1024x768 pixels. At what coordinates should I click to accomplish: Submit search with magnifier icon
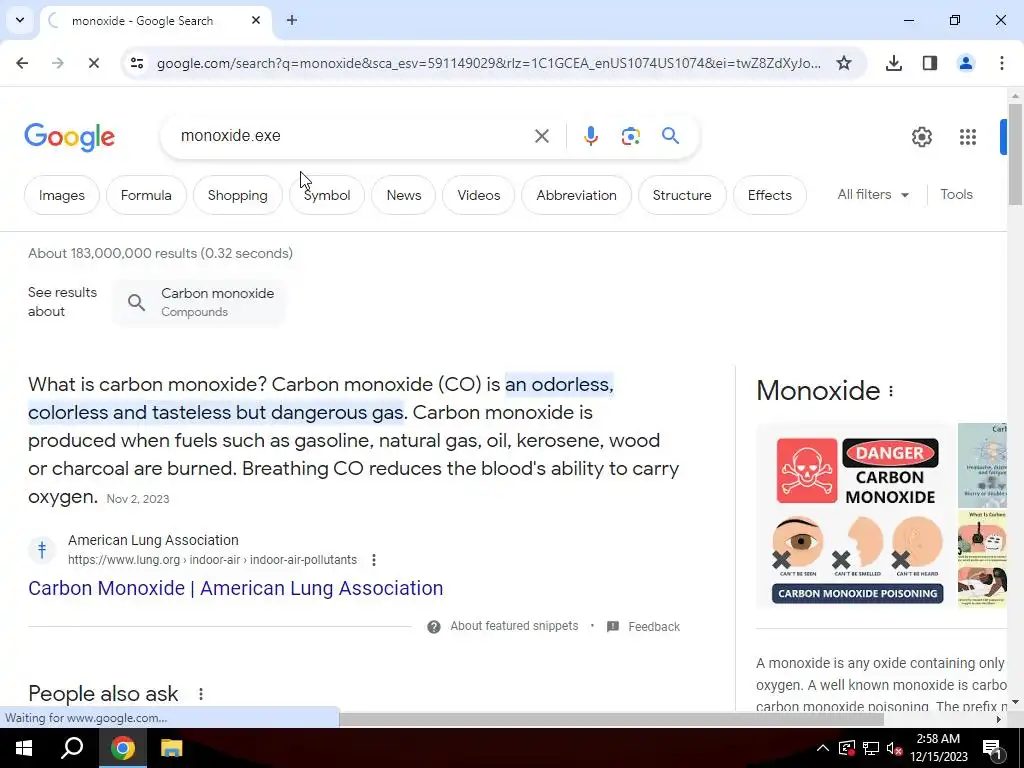(x=670, y=136)
